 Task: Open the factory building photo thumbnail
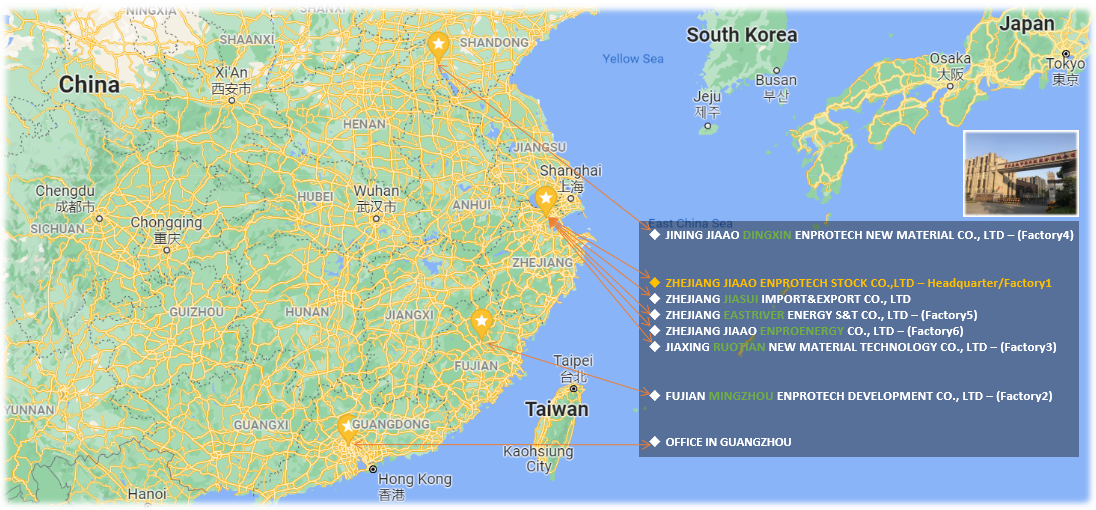(1020, 173)
